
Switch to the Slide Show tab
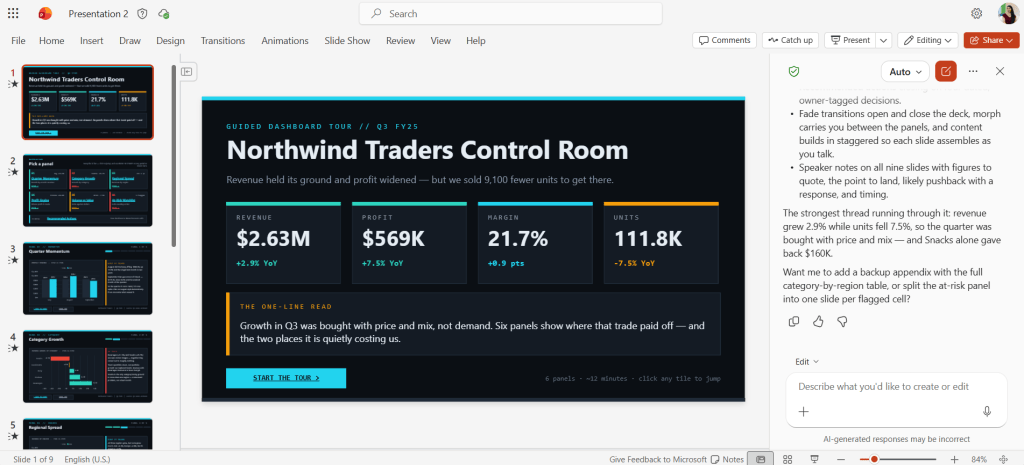point(347,40)
